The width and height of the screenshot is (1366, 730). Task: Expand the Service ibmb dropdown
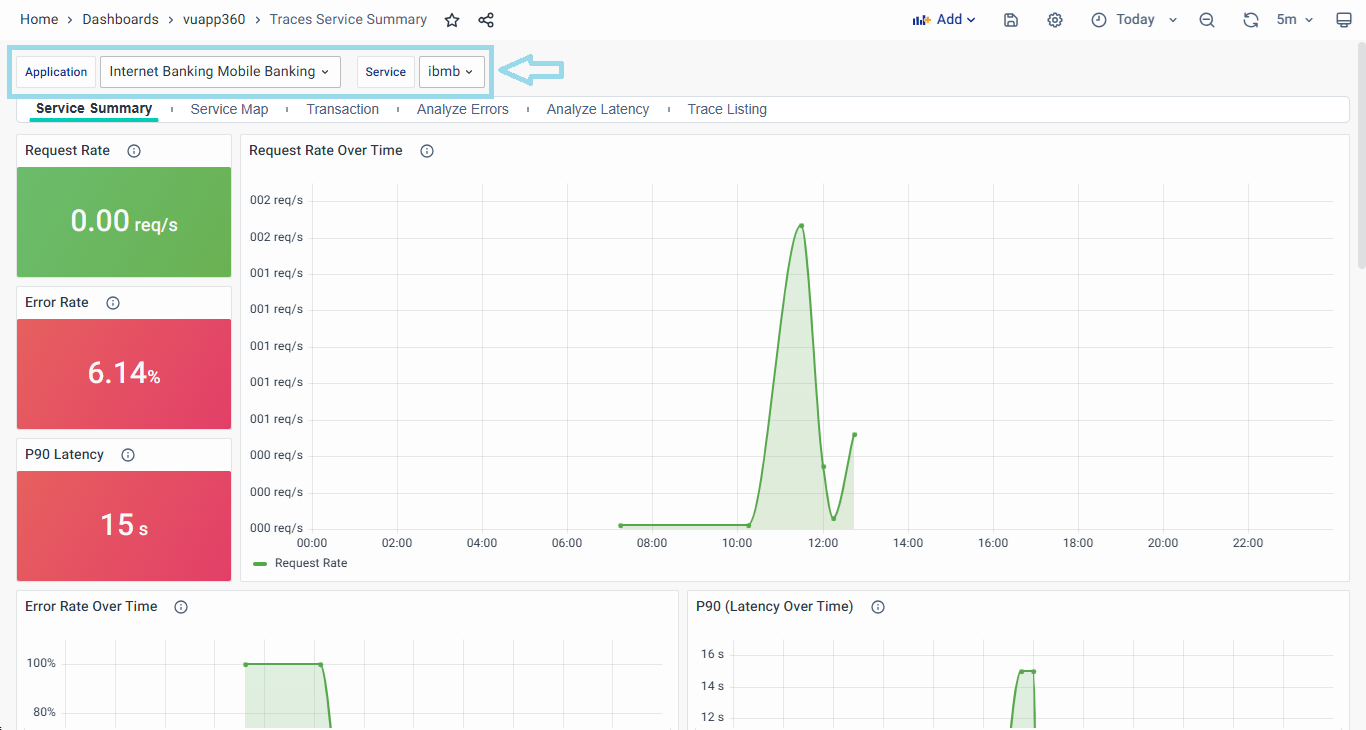click(451, 72)
